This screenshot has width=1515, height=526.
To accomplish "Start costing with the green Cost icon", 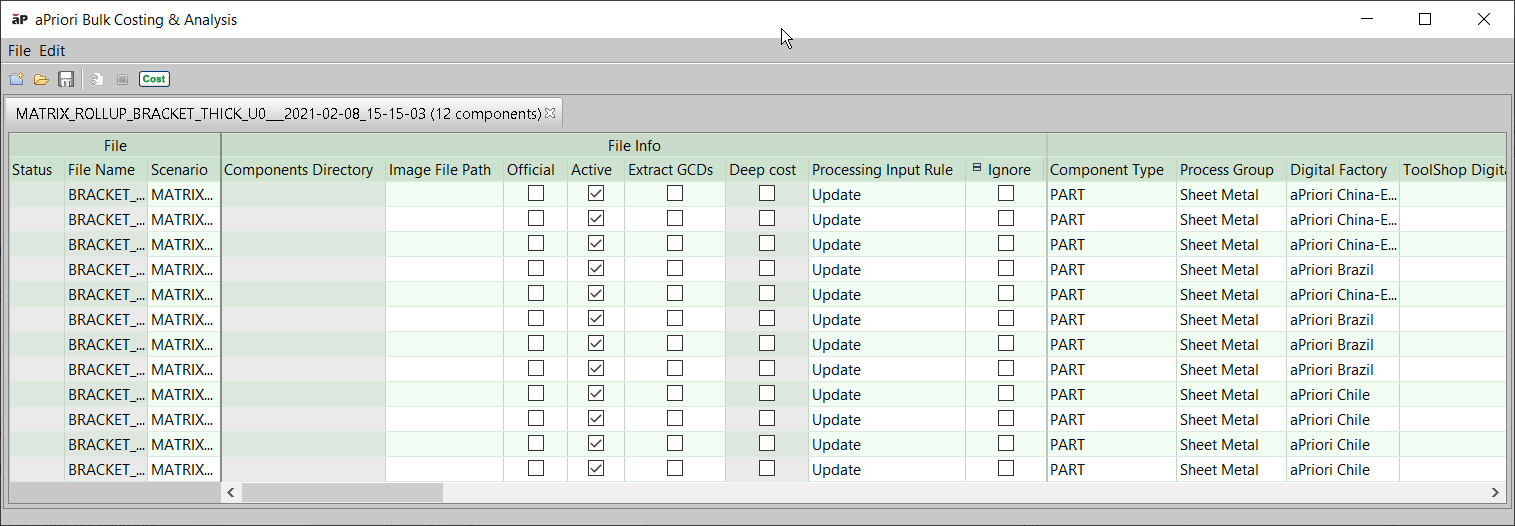I will [154, 79].
